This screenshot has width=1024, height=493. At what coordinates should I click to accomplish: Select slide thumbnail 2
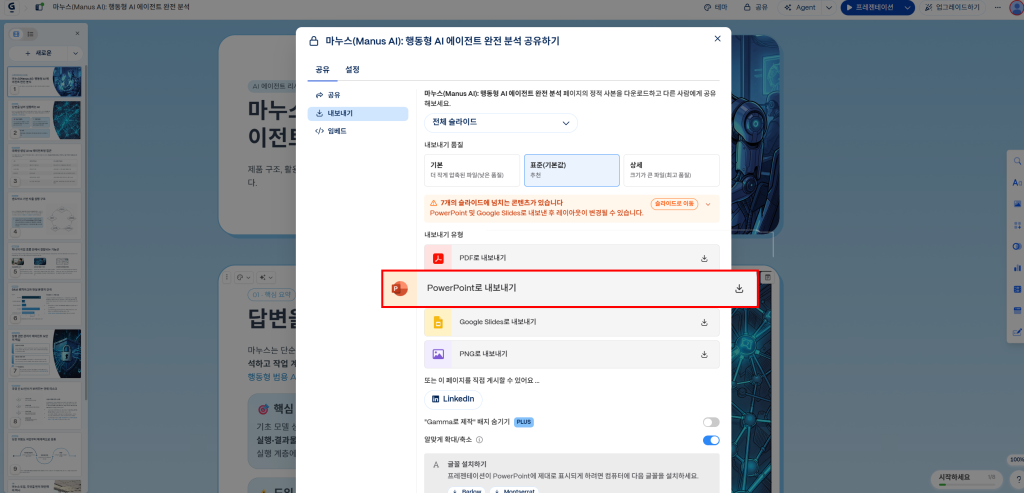click(x=44, y=120)
